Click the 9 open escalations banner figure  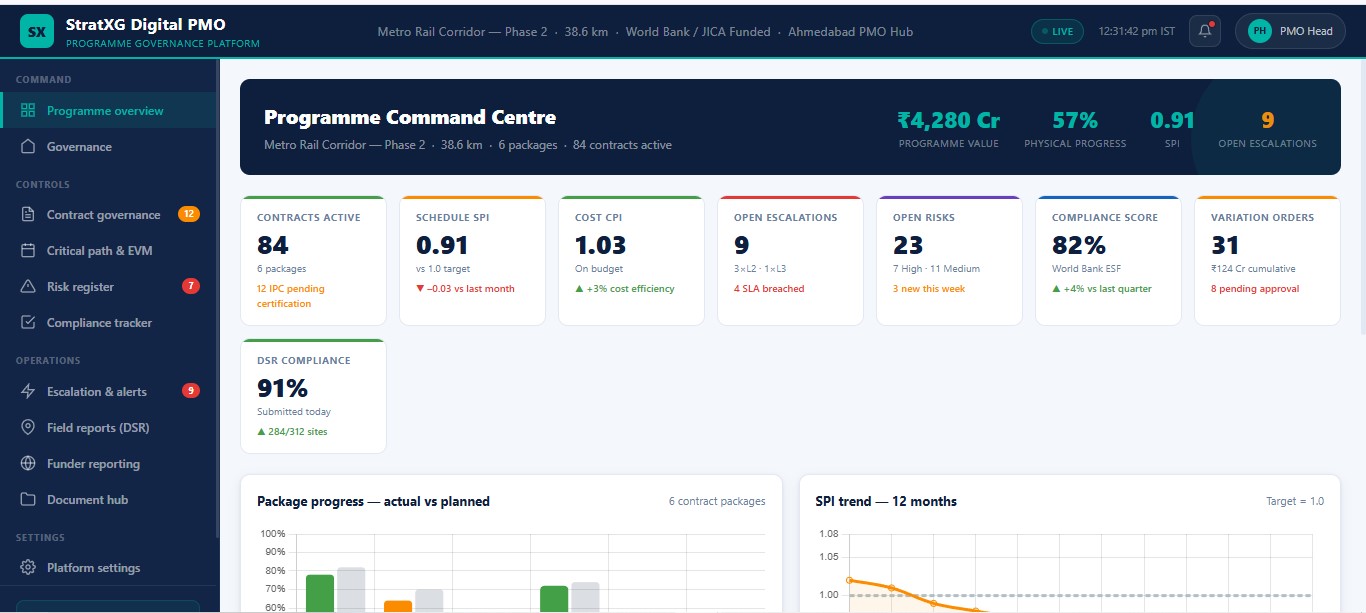pyautogui.click(x=1267, y=121)
